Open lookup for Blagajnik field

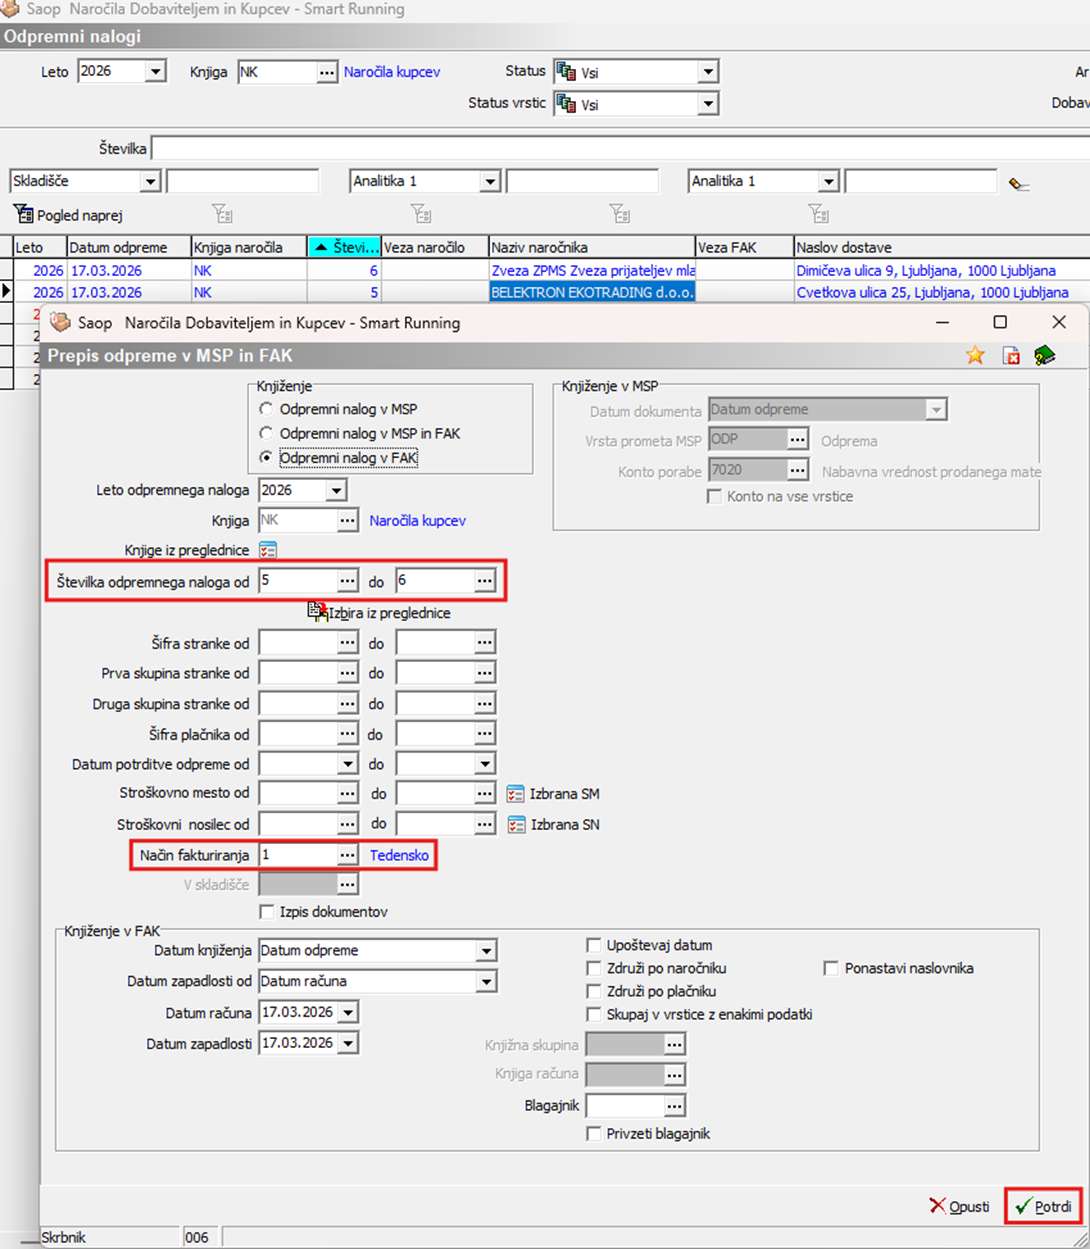pyautogui.click(x=675, y=1106)
